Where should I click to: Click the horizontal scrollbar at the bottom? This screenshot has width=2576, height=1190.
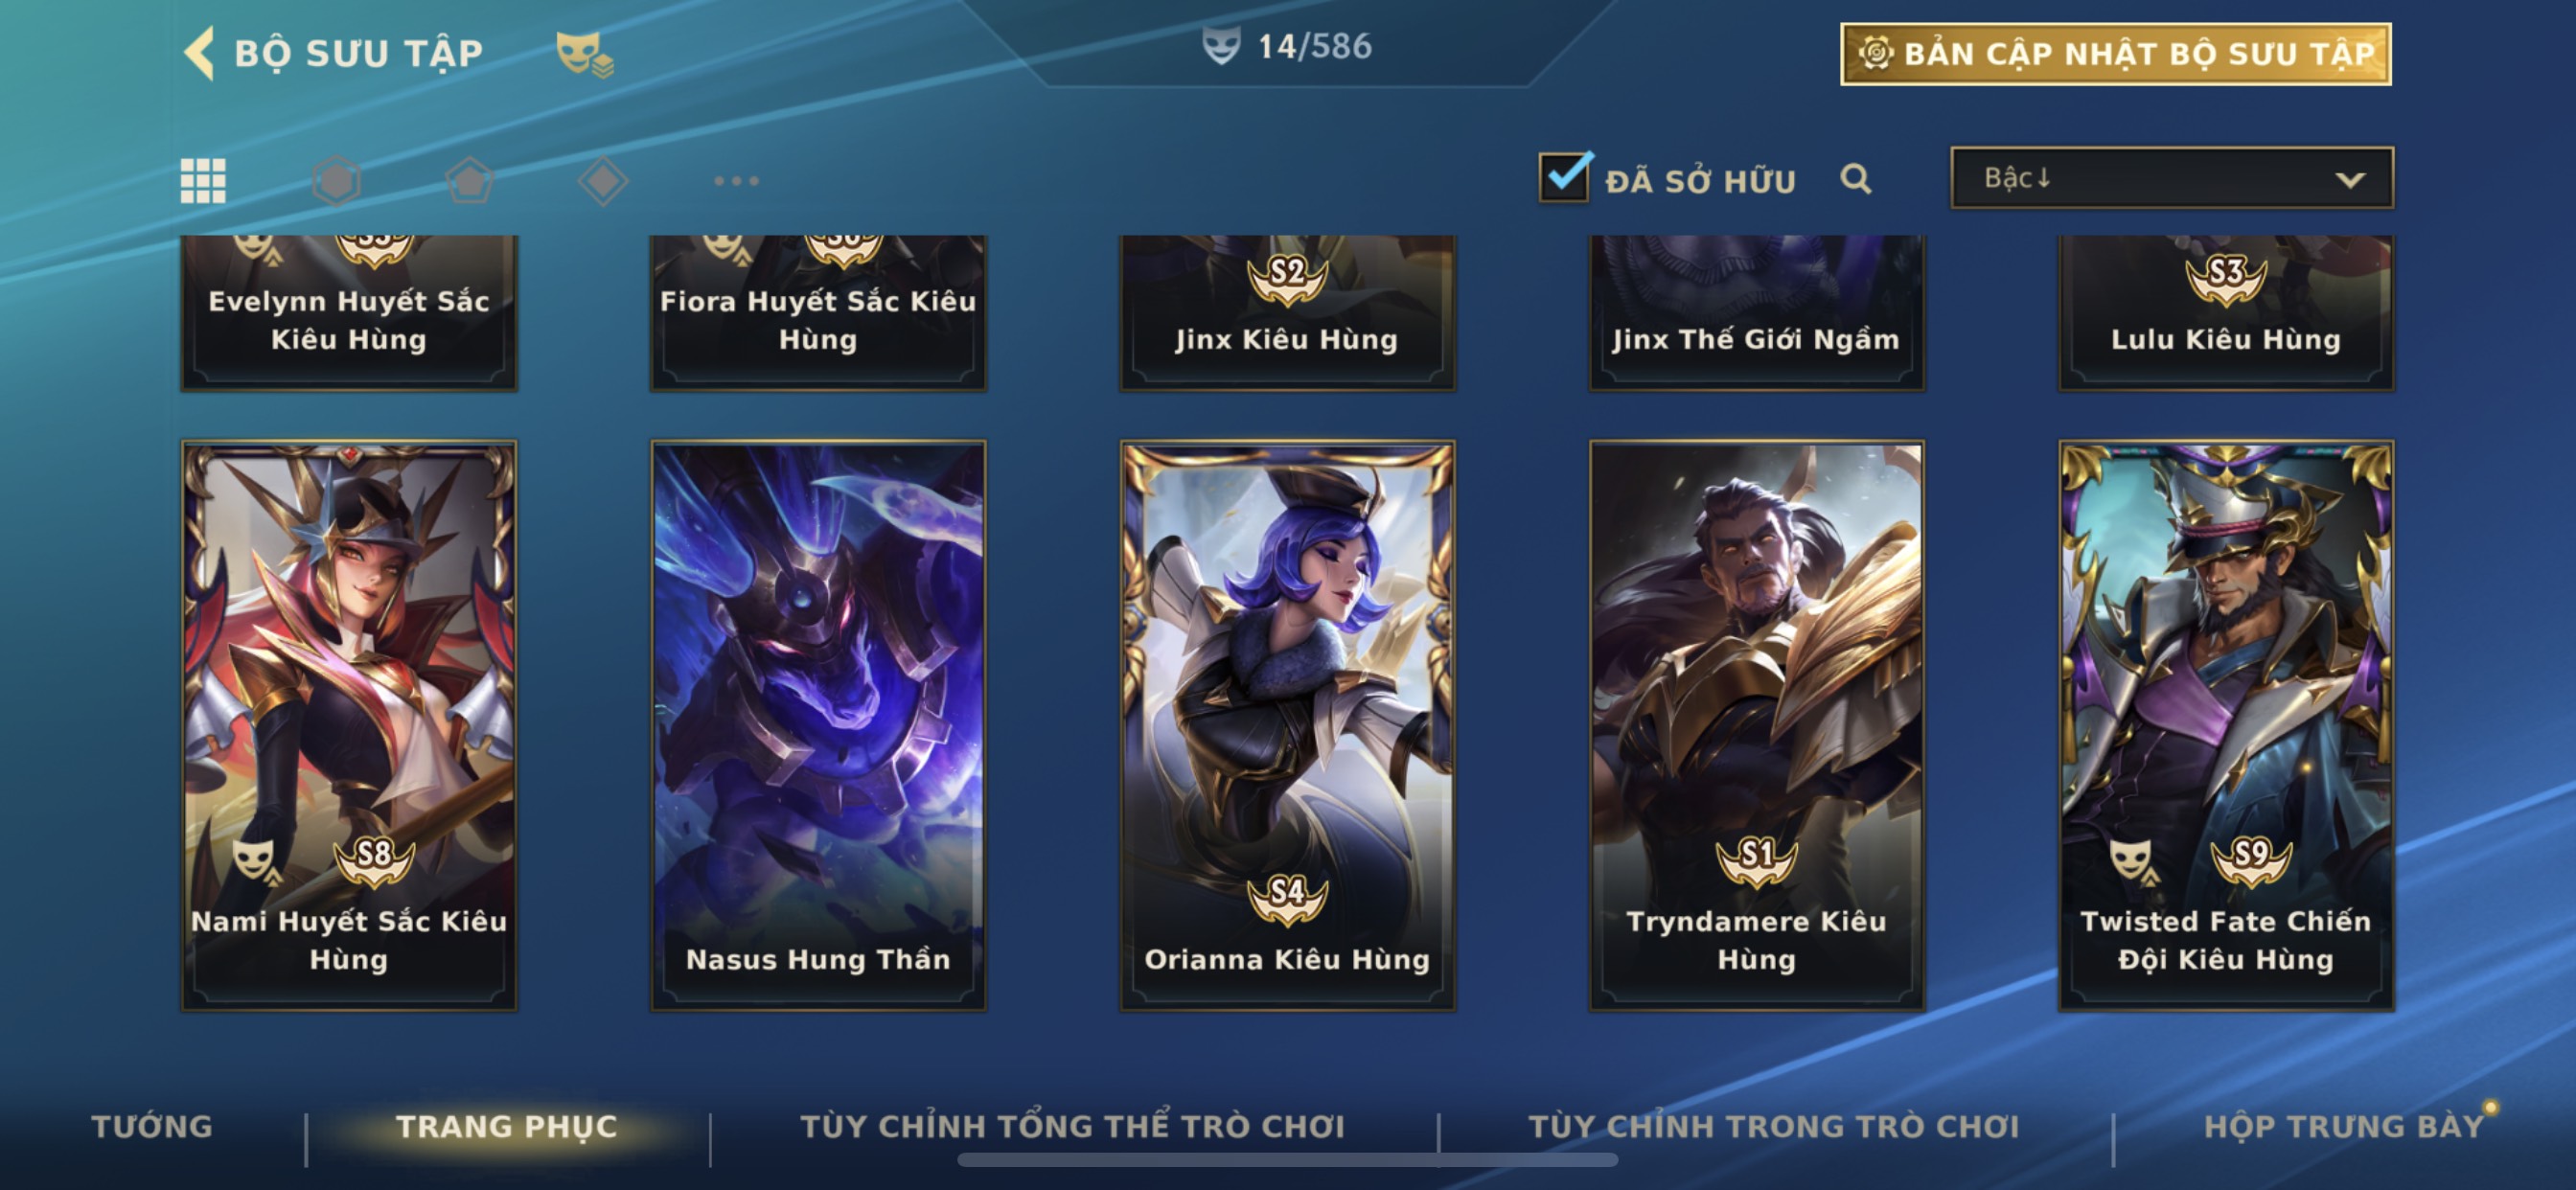tap(1287, 1160)
